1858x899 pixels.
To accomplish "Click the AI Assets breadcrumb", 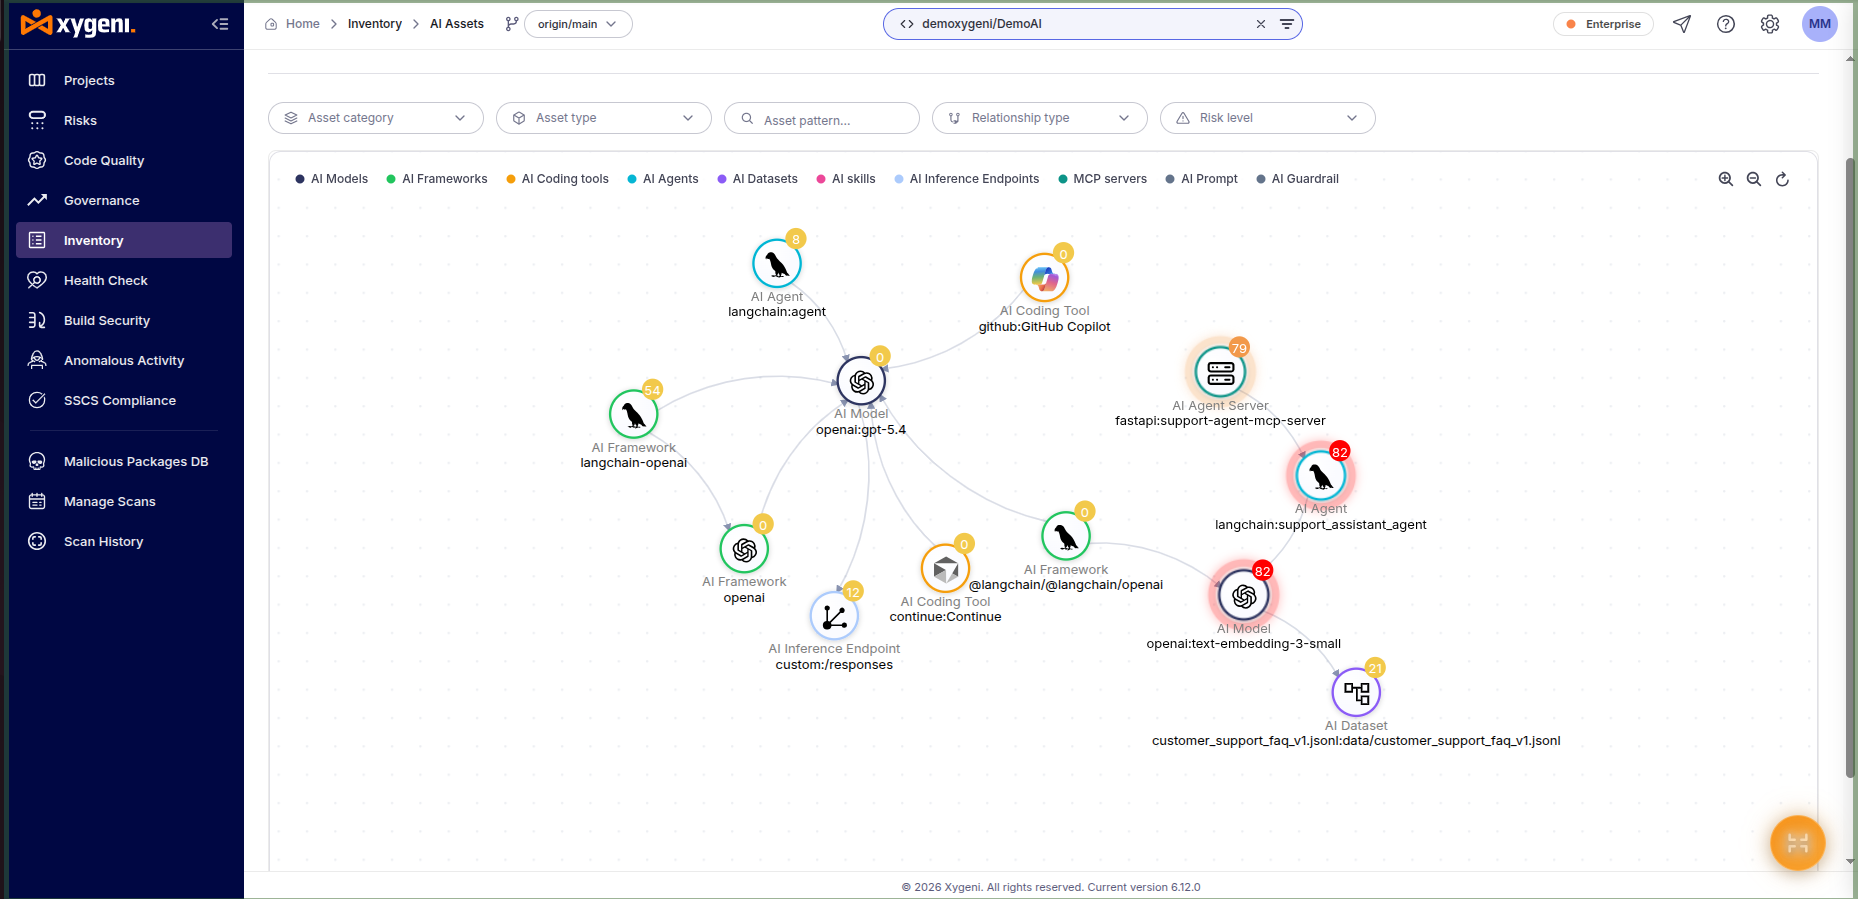I will pyautogui.click(x=456, y=24).
